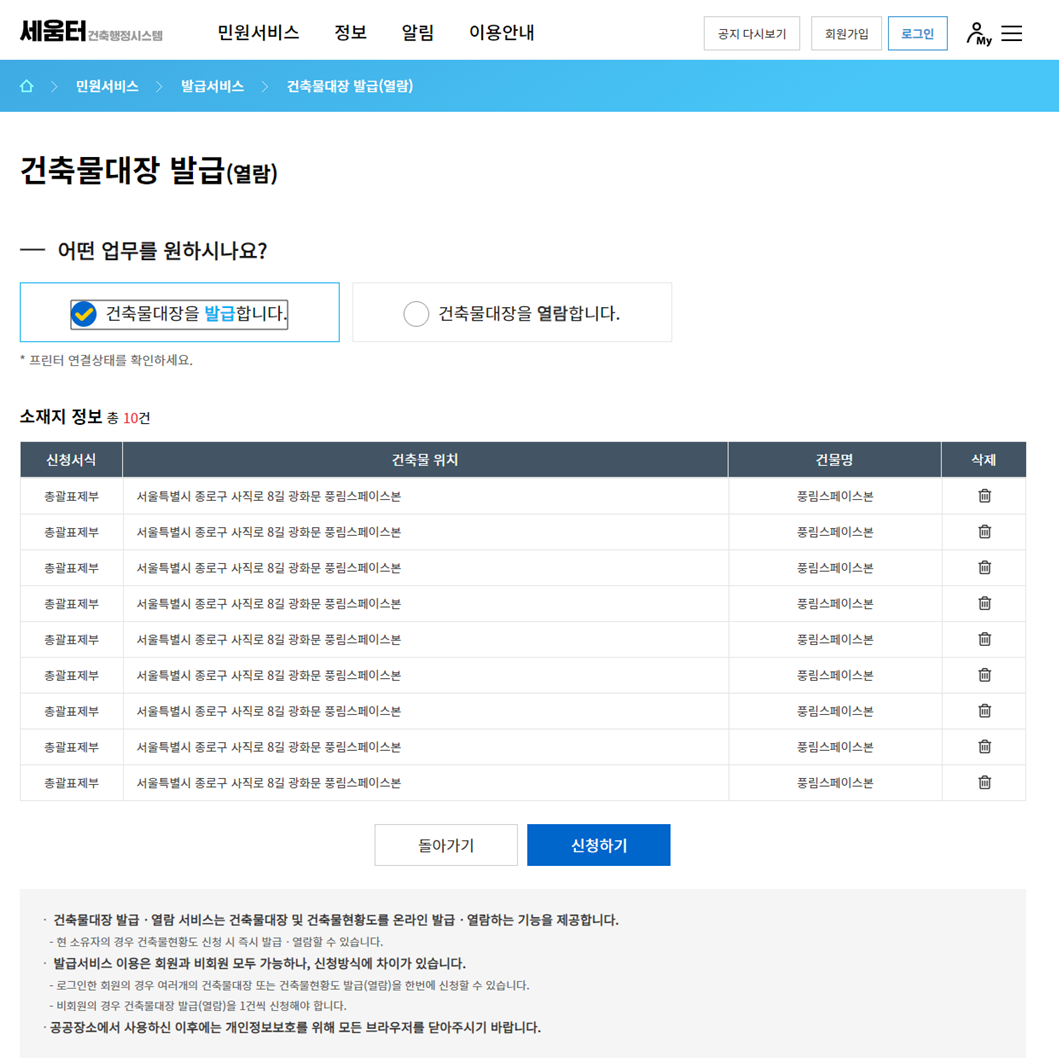The image size is (1059, 1062).
Task: Click the home icon in breadcrumb
Action: [x=26, y=86]
